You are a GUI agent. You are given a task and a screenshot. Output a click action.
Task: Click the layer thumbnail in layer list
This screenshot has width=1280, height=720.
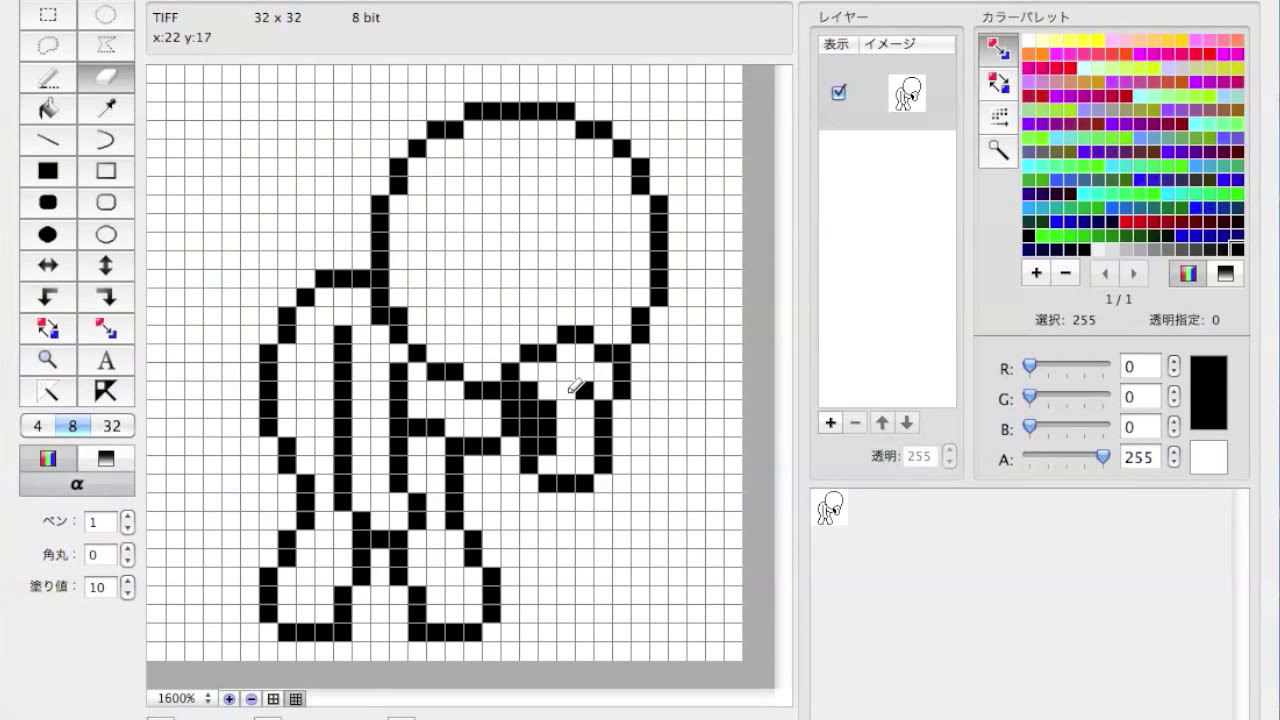[x=907, y=92]
